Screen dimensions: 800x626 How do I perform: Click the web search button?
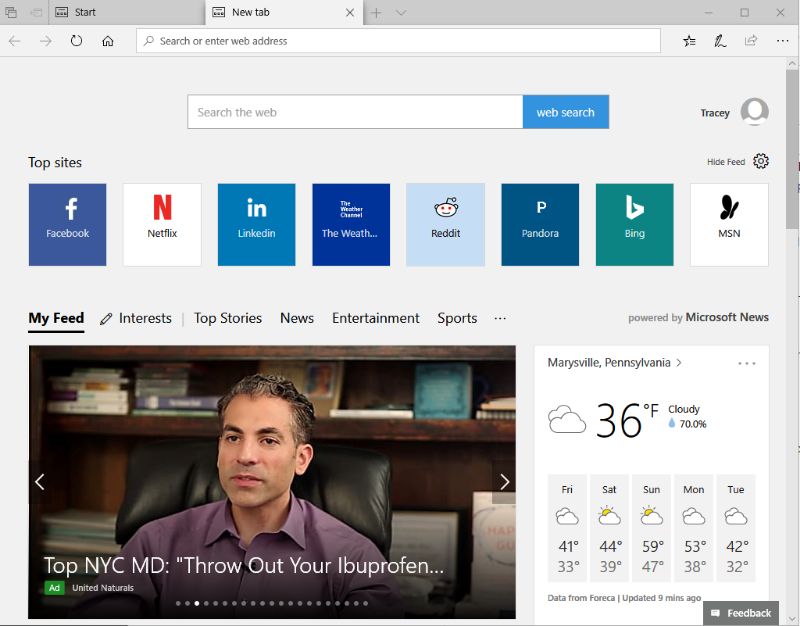click(566, 112)
